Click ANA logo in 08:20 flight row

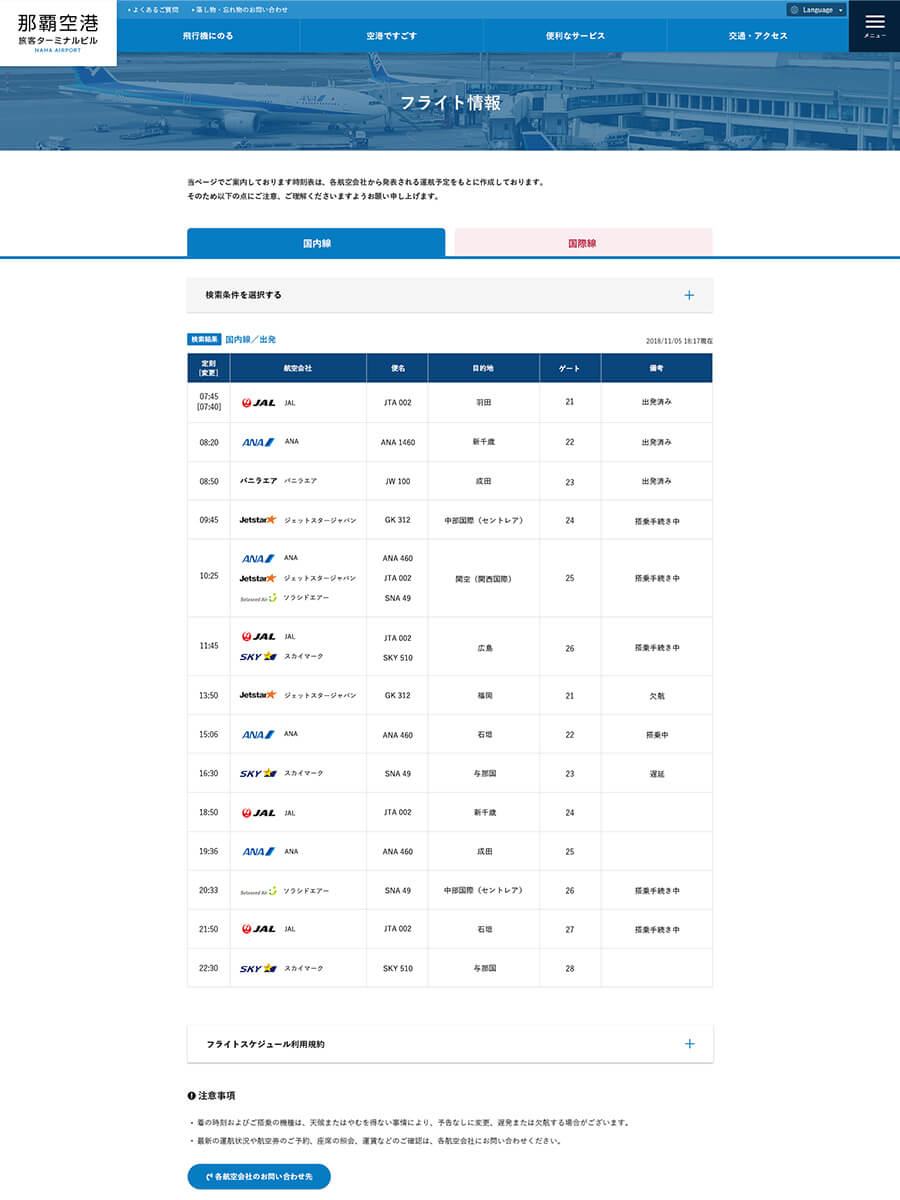[258, 442]
